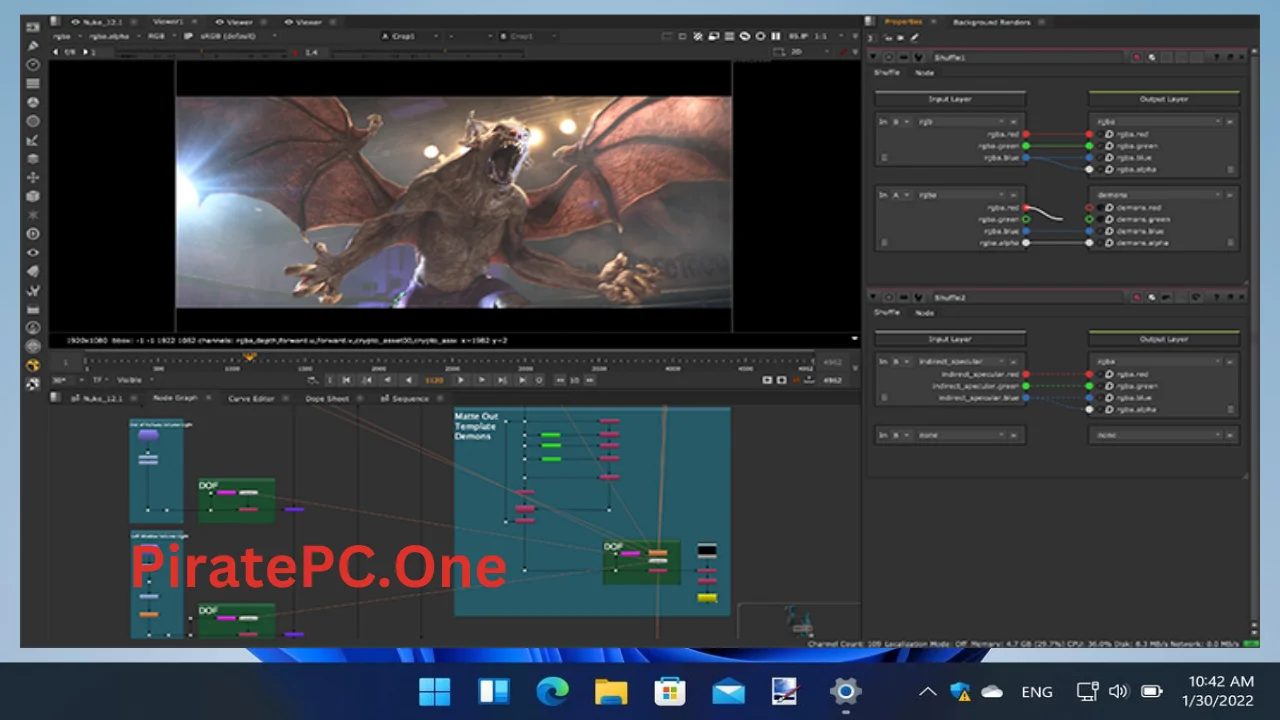Click the Windows Start button
The height and width of the screenshot is (720, 1280).
(435, 691)
